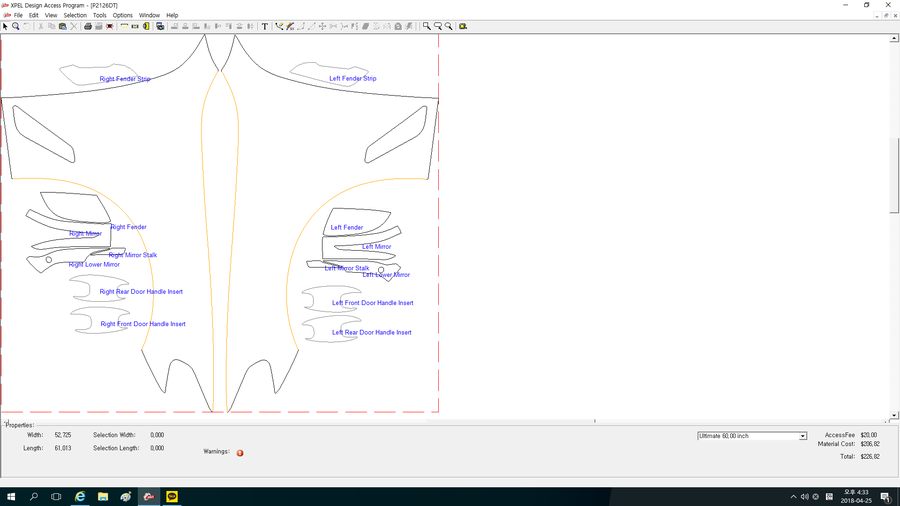
Task: Click the delete X icon
Action: pyautogui.click(x=73, y=26)
